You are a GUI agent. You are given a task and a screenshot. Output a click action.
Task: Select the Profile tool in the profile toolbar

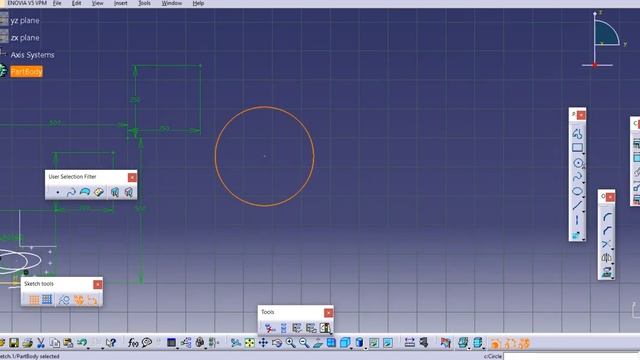(577, 133)
